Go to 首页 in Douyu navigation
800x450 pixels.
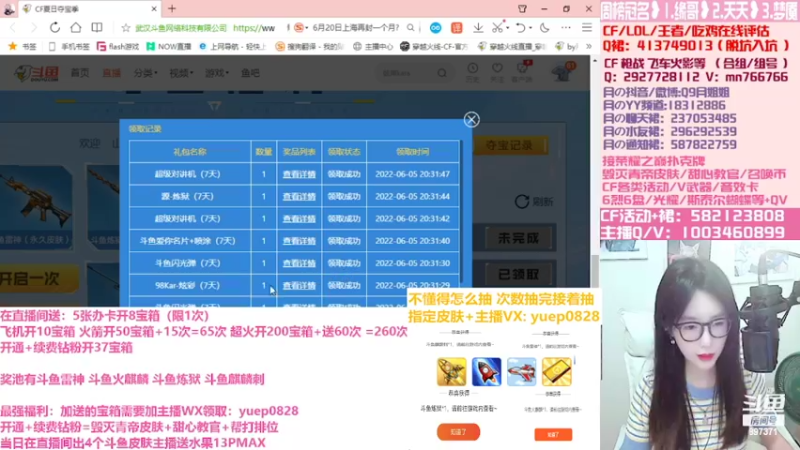(x=80, y=73)
